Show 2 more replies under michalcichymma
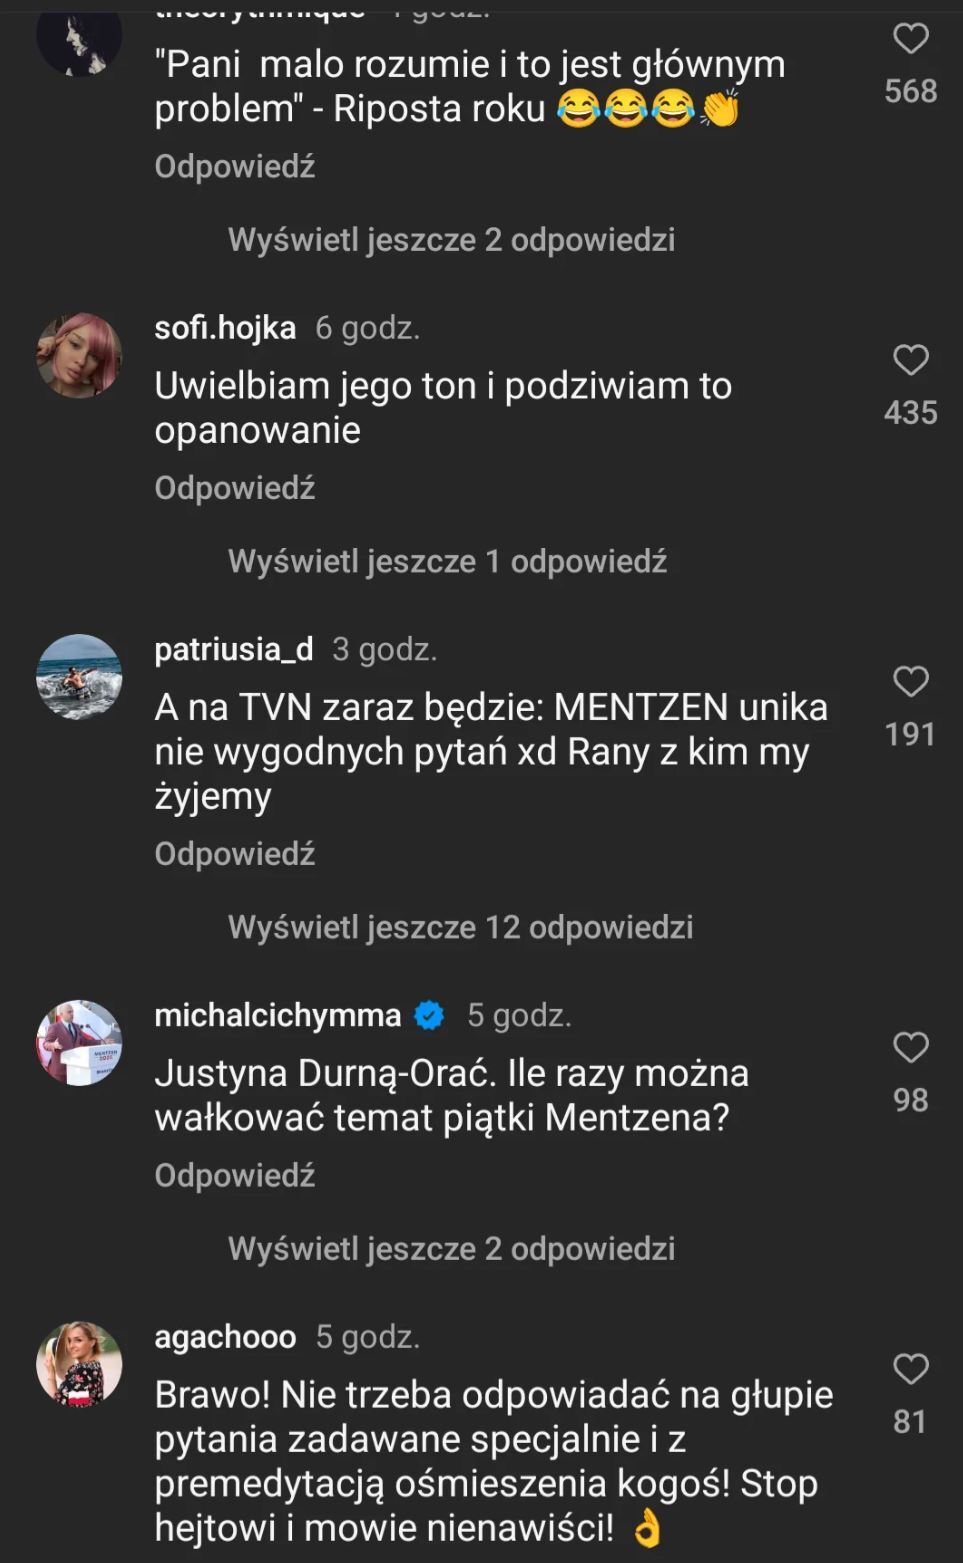 pyautogui.click(x=451, y=1249)
